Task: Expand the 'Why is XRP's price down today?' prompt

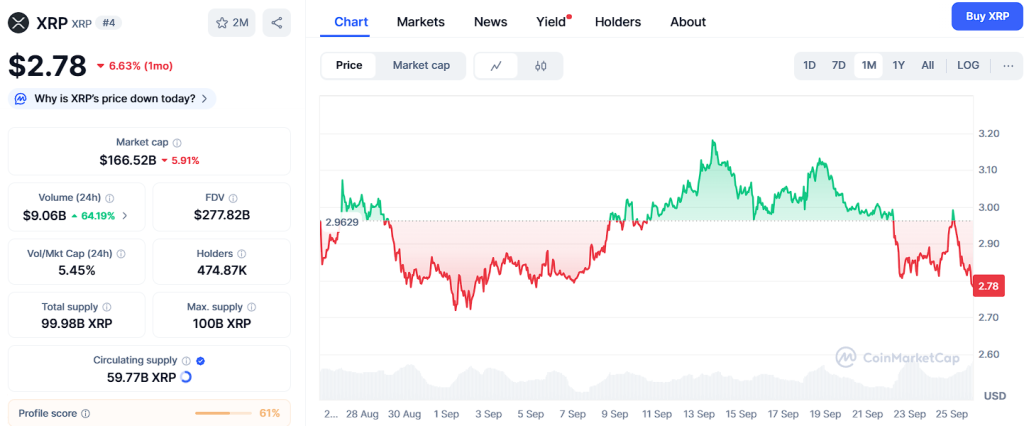Action: 112,98
